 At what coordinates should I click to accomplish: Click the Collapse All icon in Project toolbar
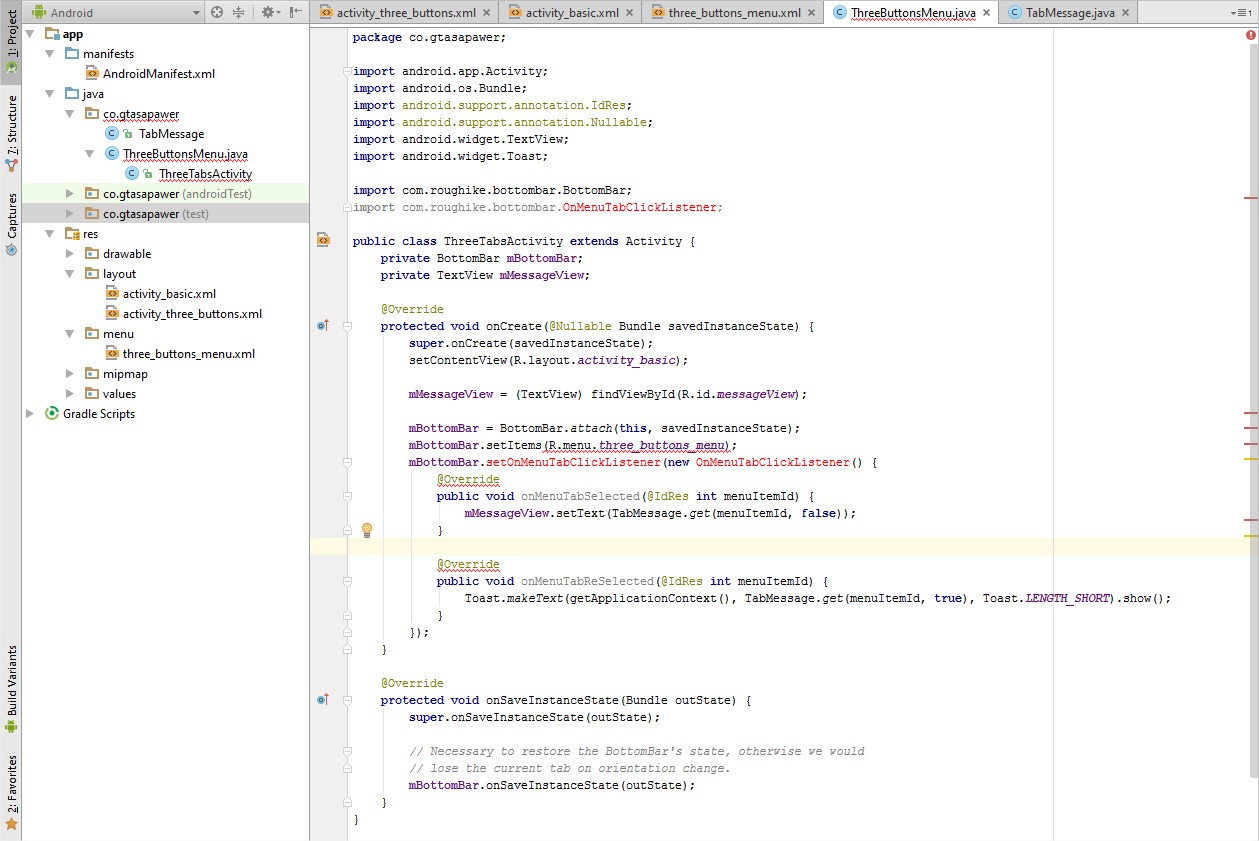pos(238,13)
